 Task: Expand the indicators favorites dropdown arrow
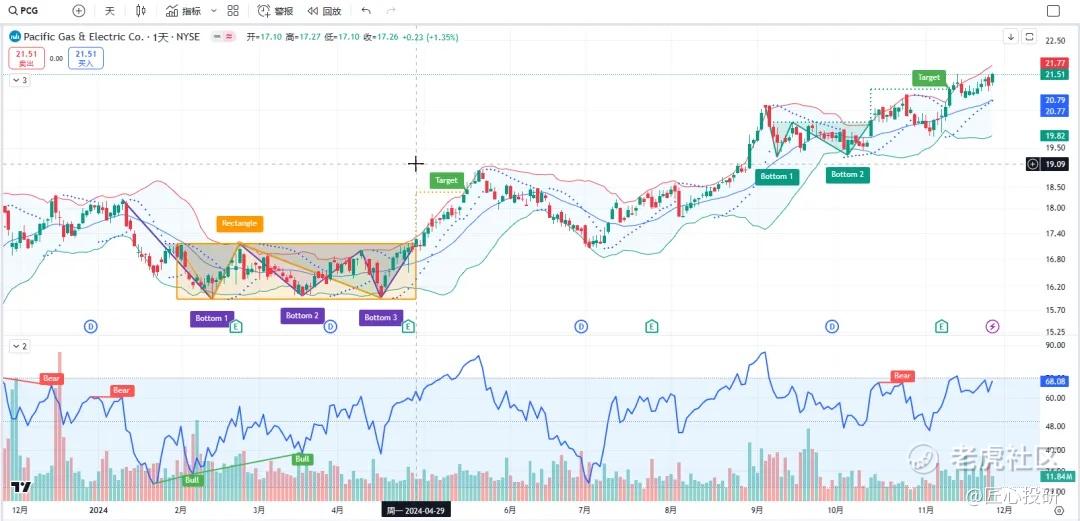(212, 11)
